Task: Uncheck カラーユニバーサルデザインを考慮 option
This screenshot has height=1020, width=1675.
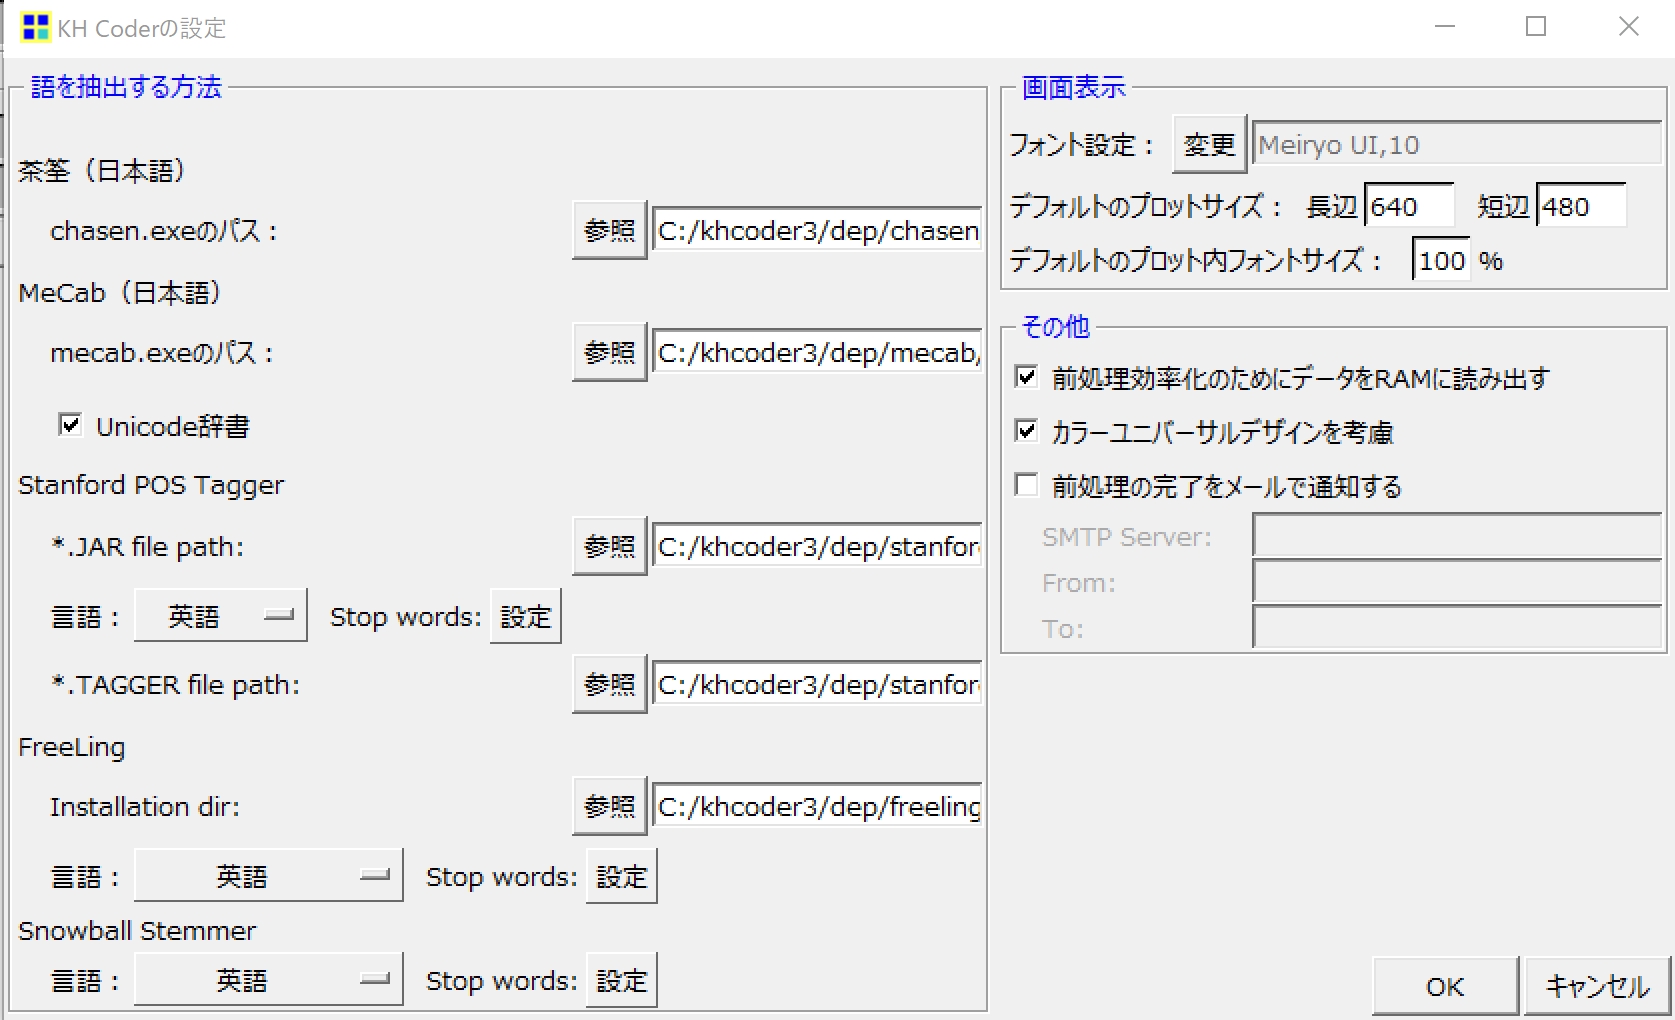Action: point(1026,432)
